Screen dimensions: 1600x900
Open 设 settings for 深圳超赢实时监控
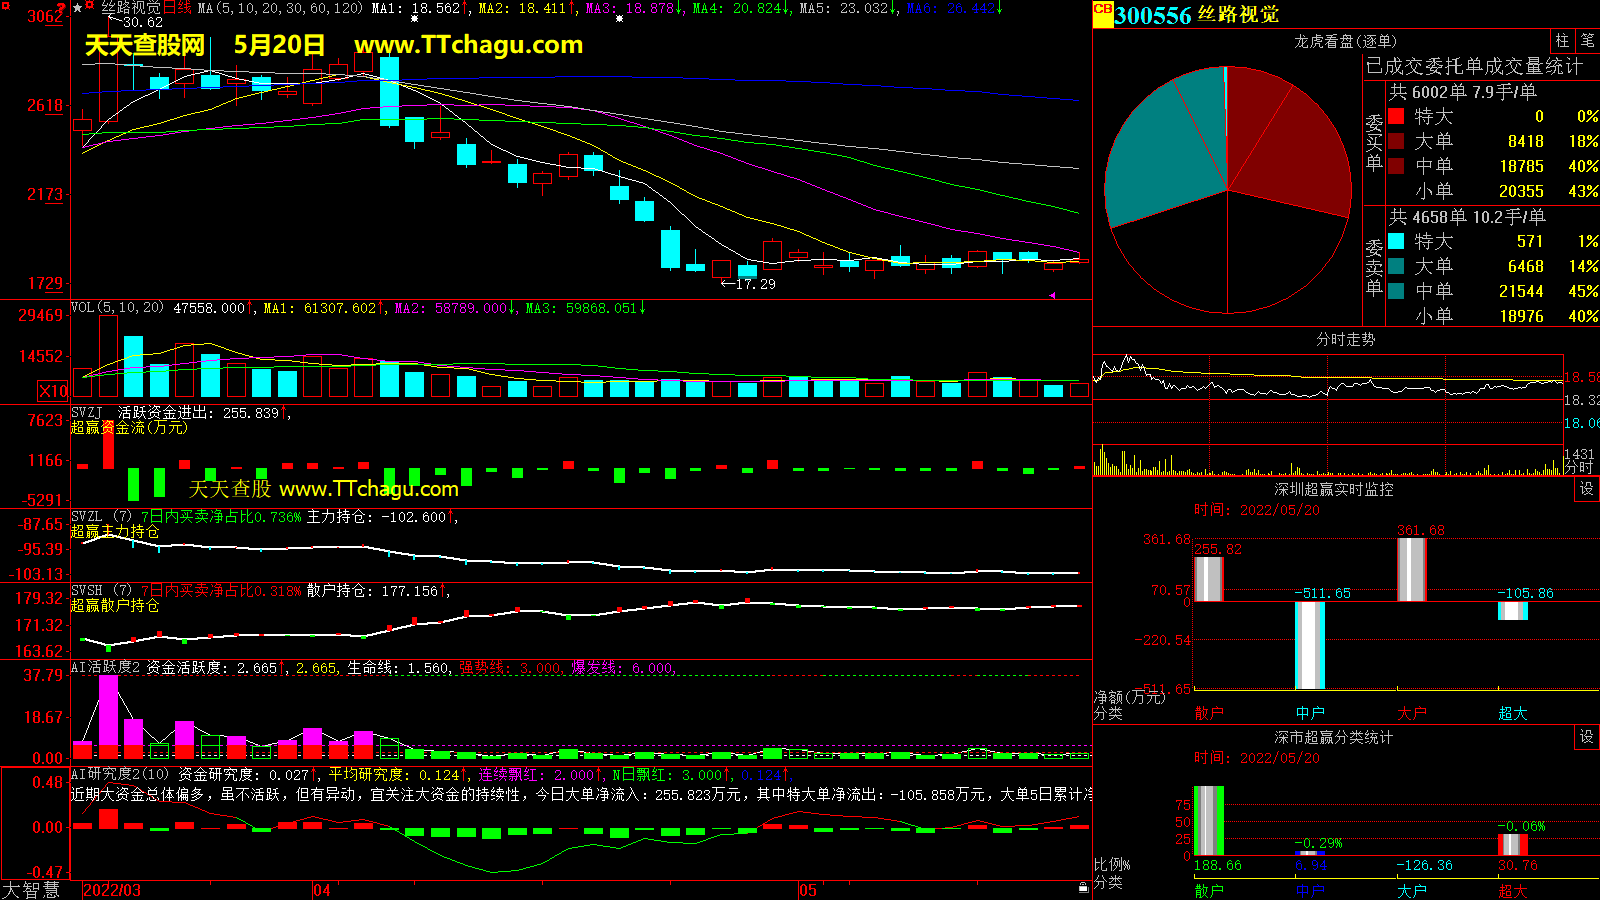pyautogui.click(x=1587, y=489)
